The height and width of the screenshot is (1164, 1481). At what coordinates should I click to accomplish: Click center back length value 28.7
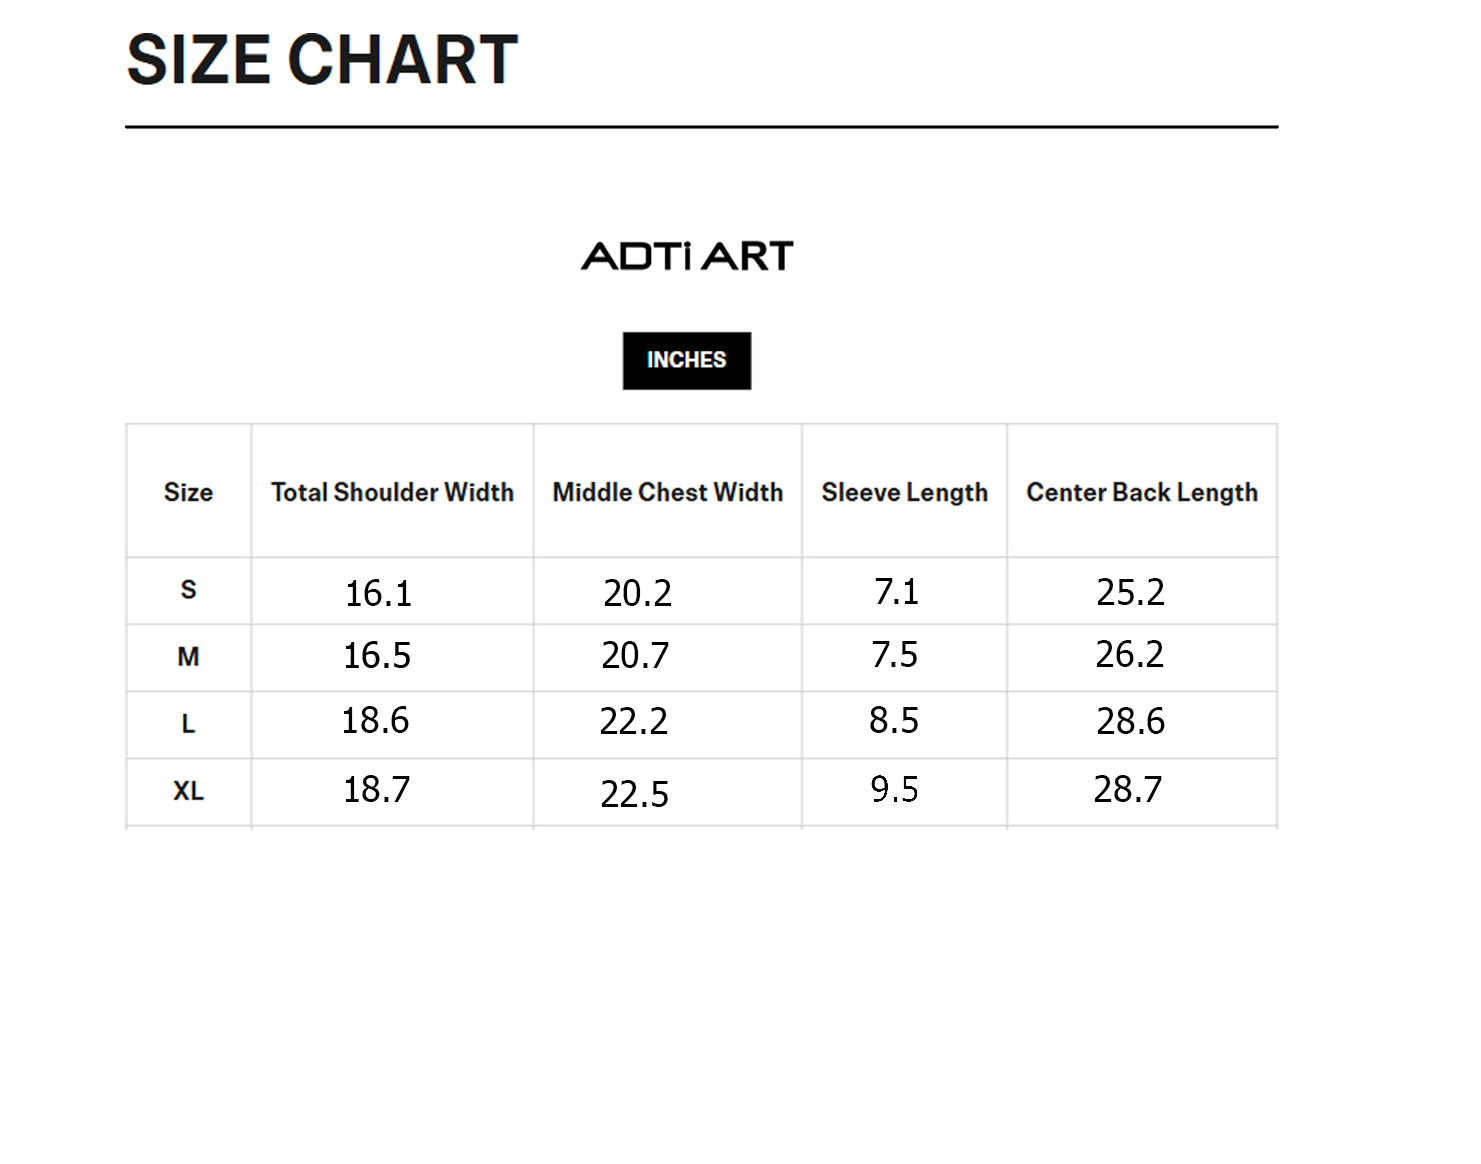[x=1128, y=789]
